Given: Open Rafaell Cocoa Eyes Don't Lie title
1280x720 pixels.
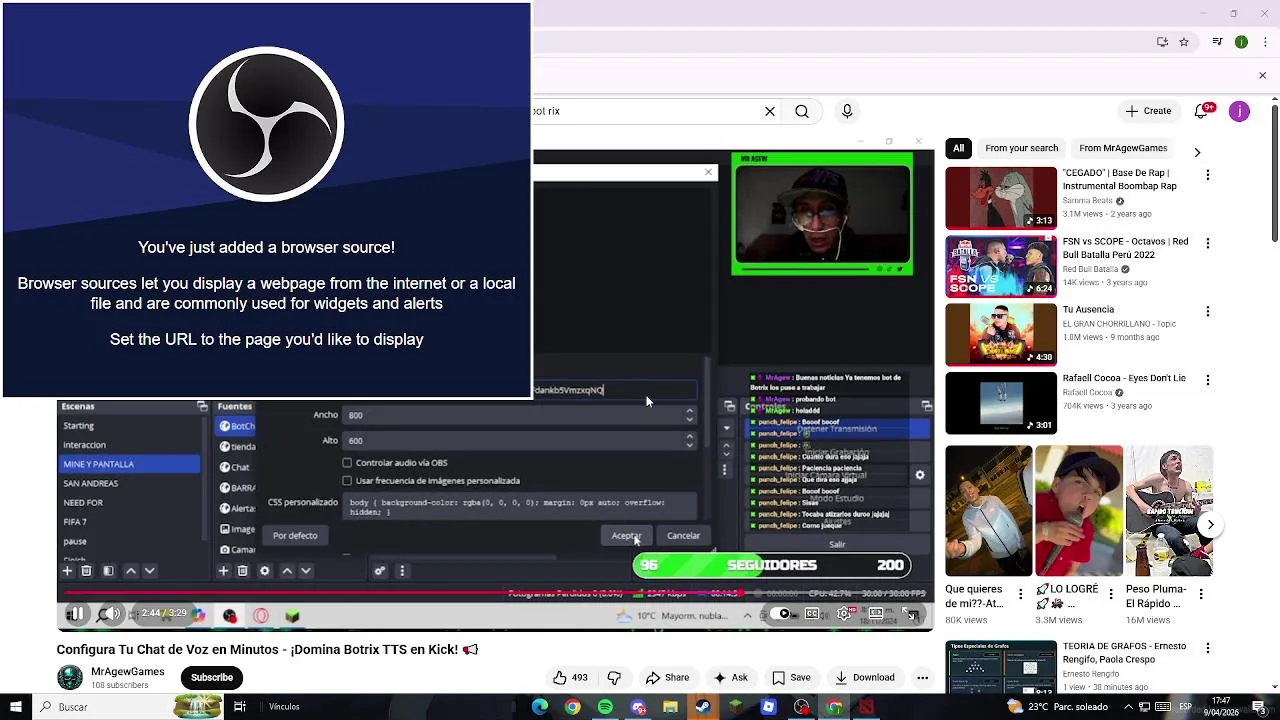Looking at the screenshot, I should [1124, 378].
